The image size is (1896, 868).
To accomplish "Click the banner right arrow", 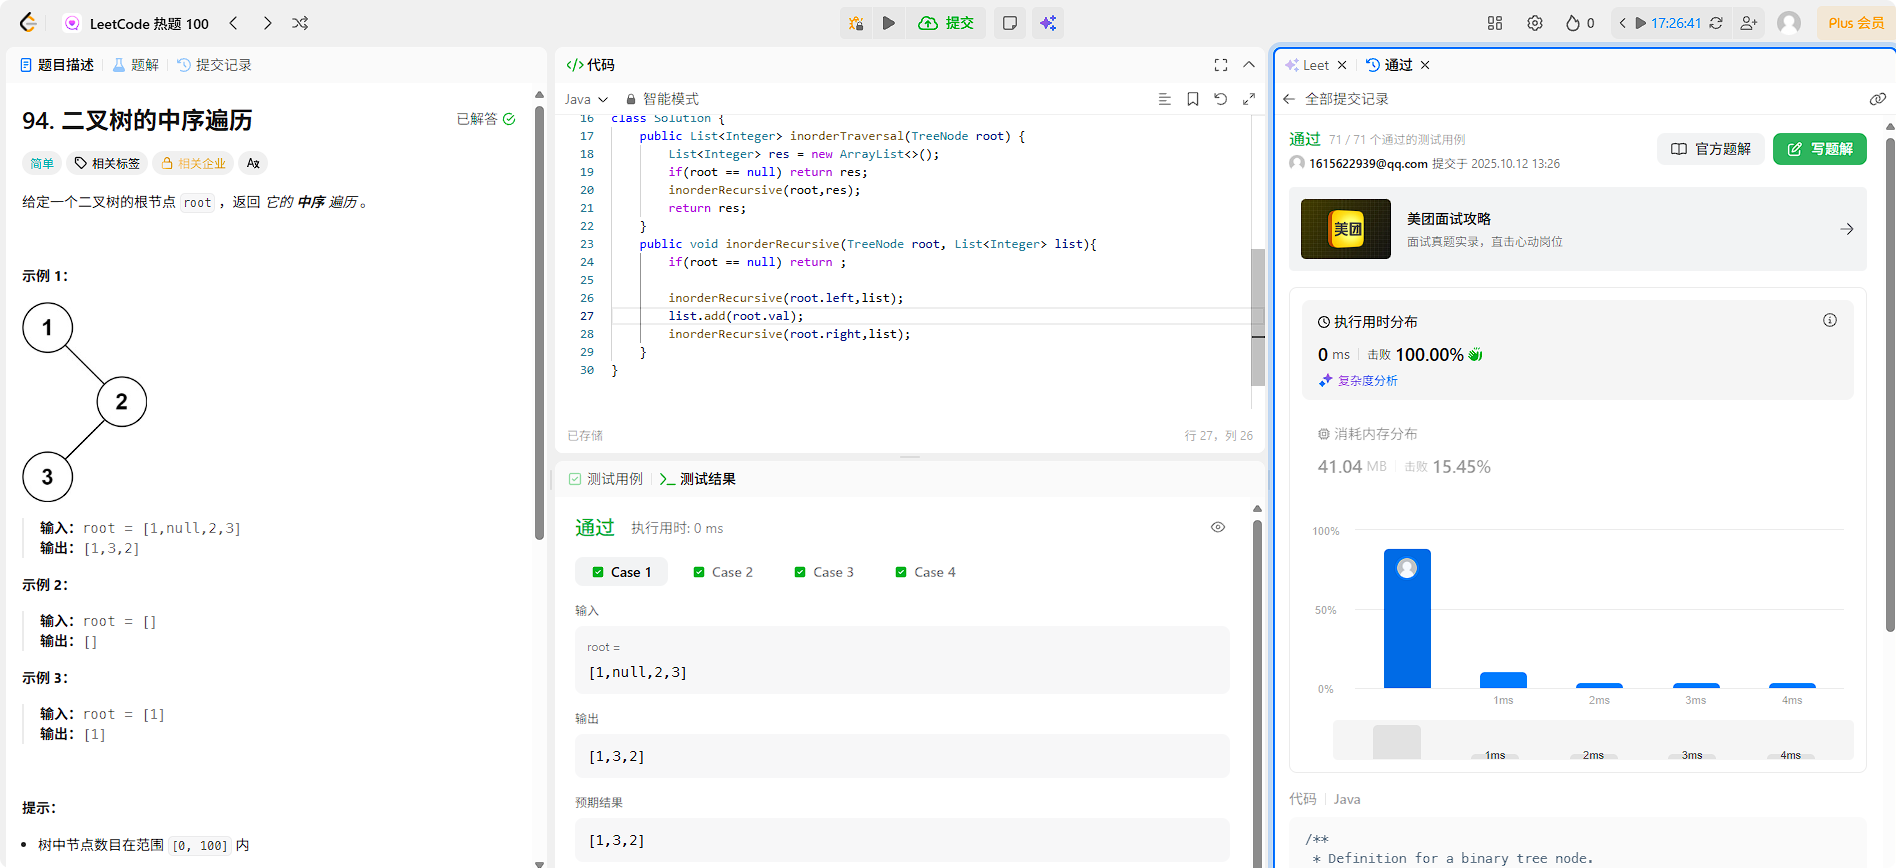I will tap(1846, 229).
